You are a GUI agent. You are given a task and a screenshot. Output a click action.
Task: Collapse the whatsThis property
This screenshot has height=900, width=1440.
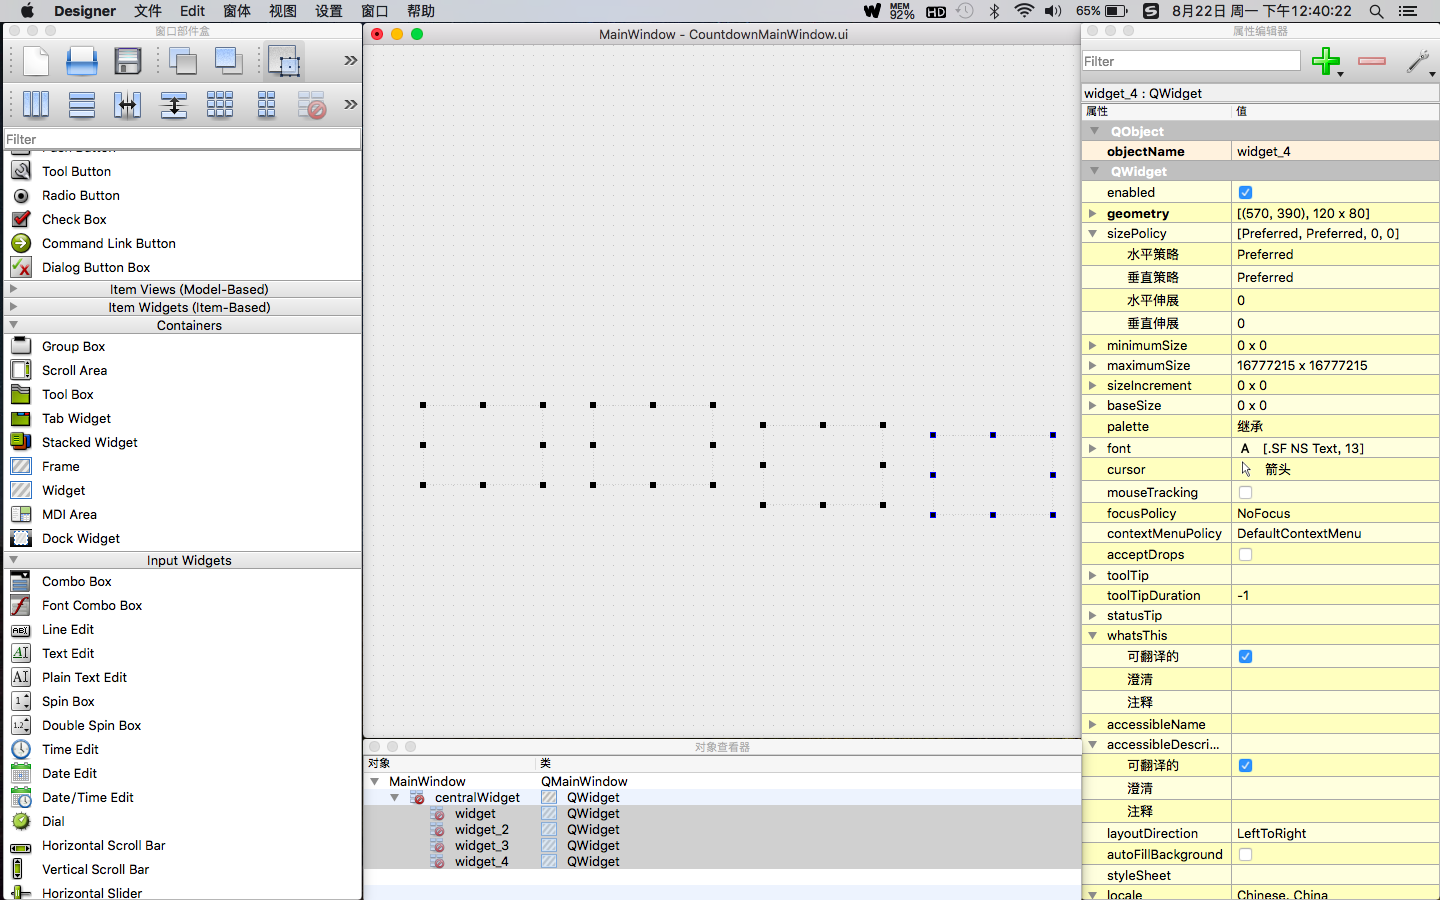click(x=1092, y=635)
